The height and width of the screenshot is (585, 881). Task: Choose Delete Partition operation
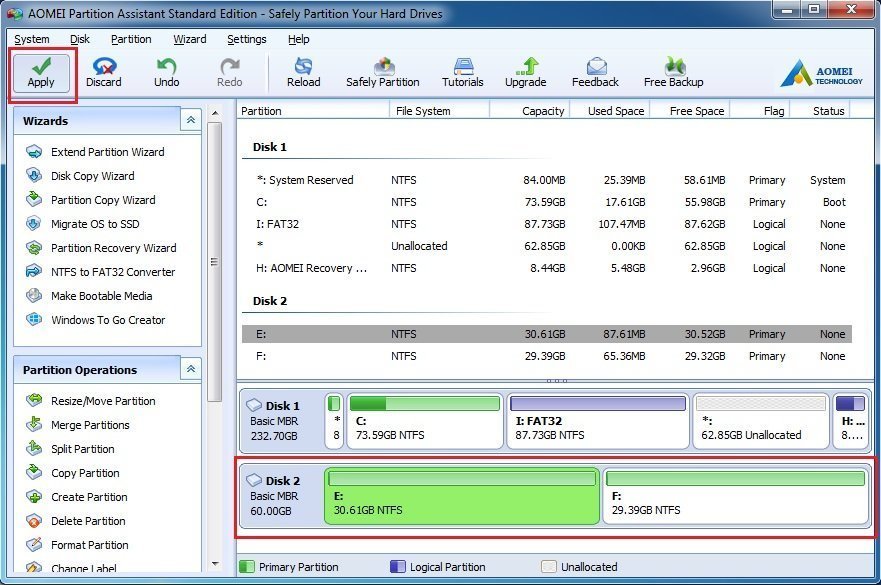76,521
